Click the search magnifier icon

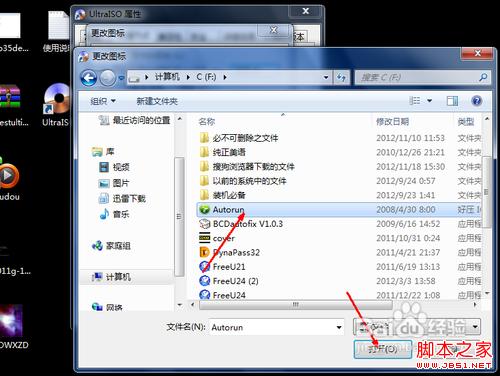point(483,78)
